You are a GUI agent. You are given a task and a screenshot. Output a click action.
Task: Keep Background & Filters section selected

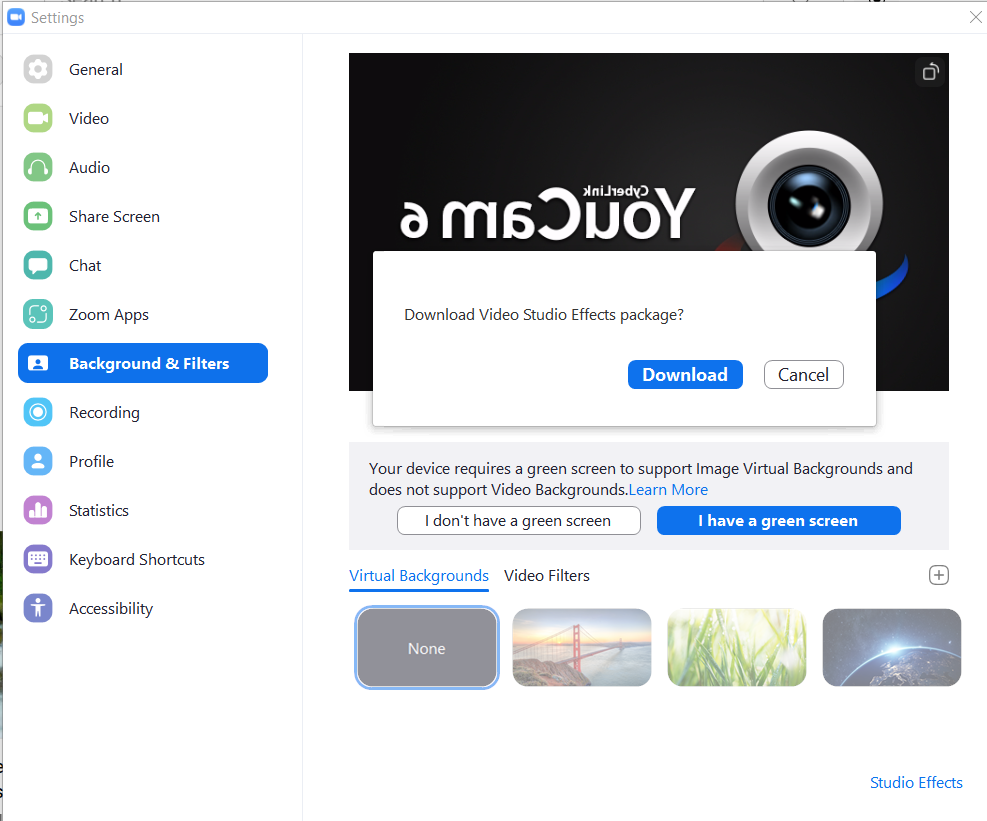click(142, 363)
